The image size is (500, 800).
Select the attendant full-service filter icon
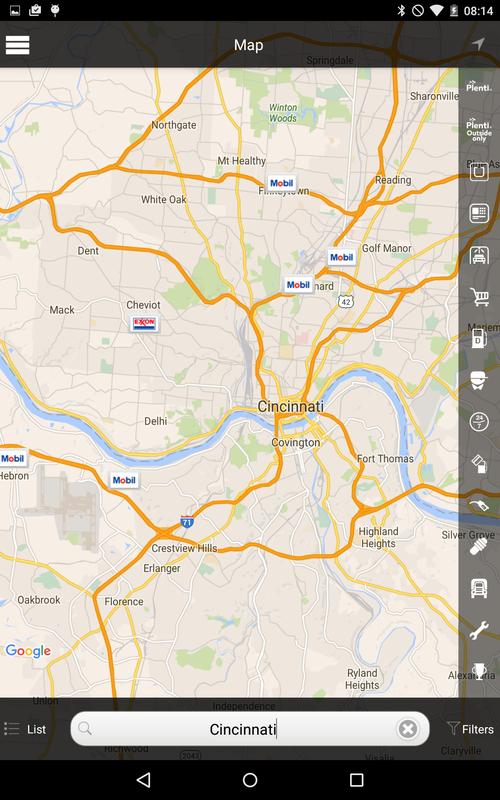pos(479,380)
